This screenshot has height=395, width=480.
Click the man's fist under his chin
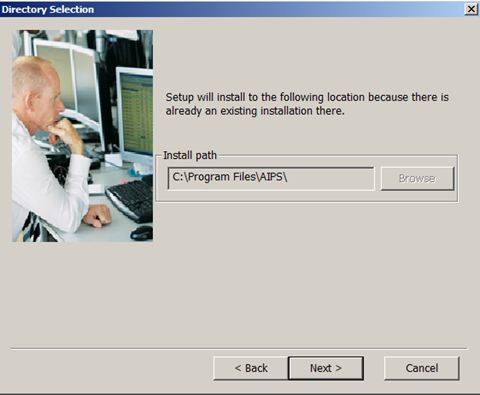pyautogui.click(x=66, y=132)
